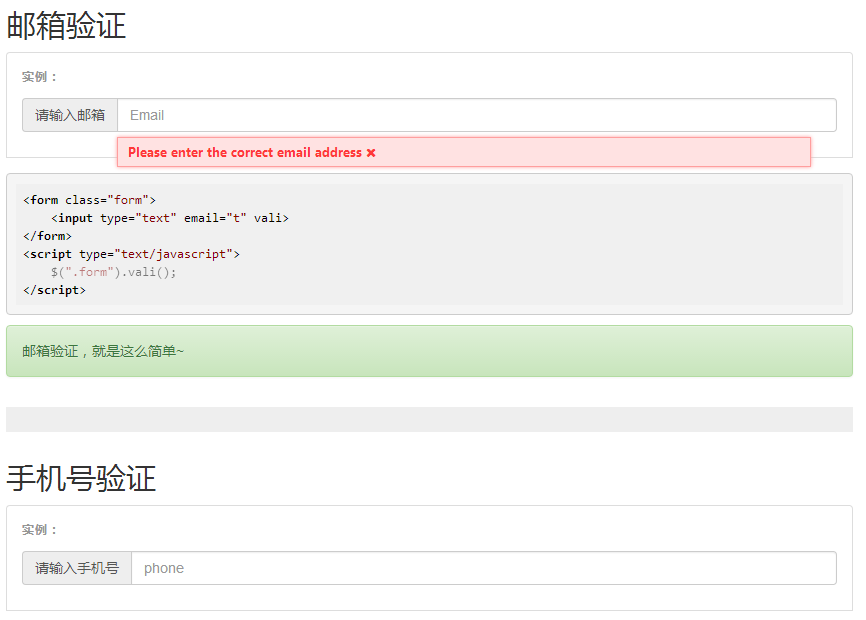The image size is (866, 620).
Task: Click the 邮箱验证 heading
Action: [x=66, y=26]
